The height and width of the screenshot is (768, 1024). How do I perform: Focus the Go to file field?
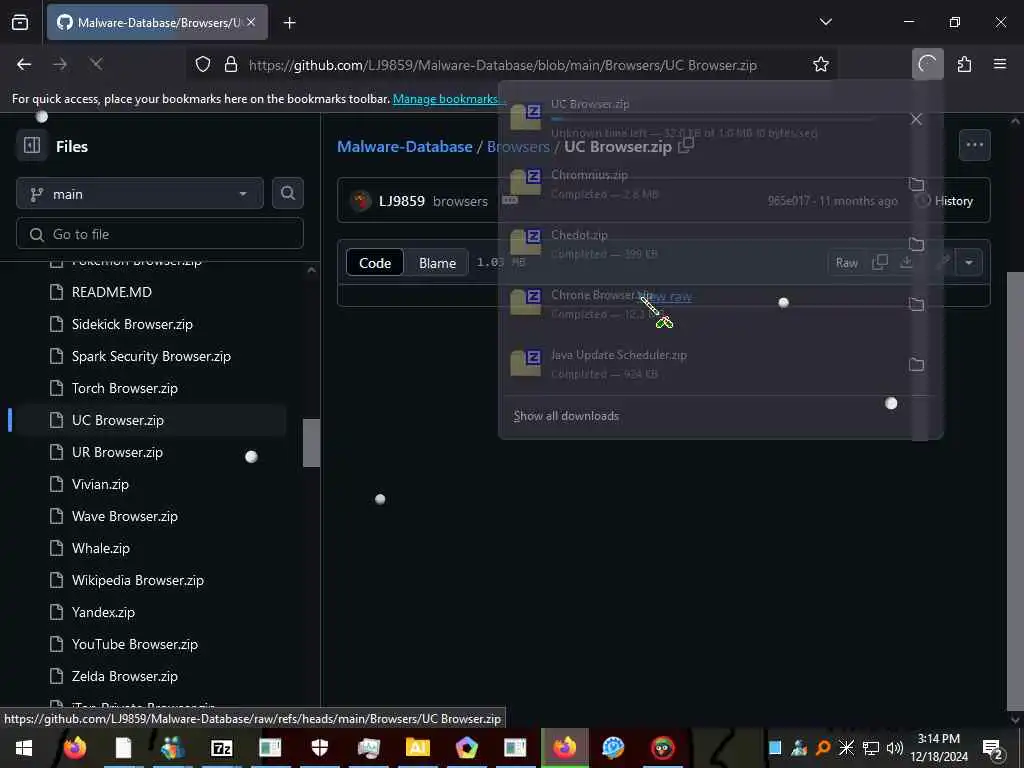pos(160,234)
